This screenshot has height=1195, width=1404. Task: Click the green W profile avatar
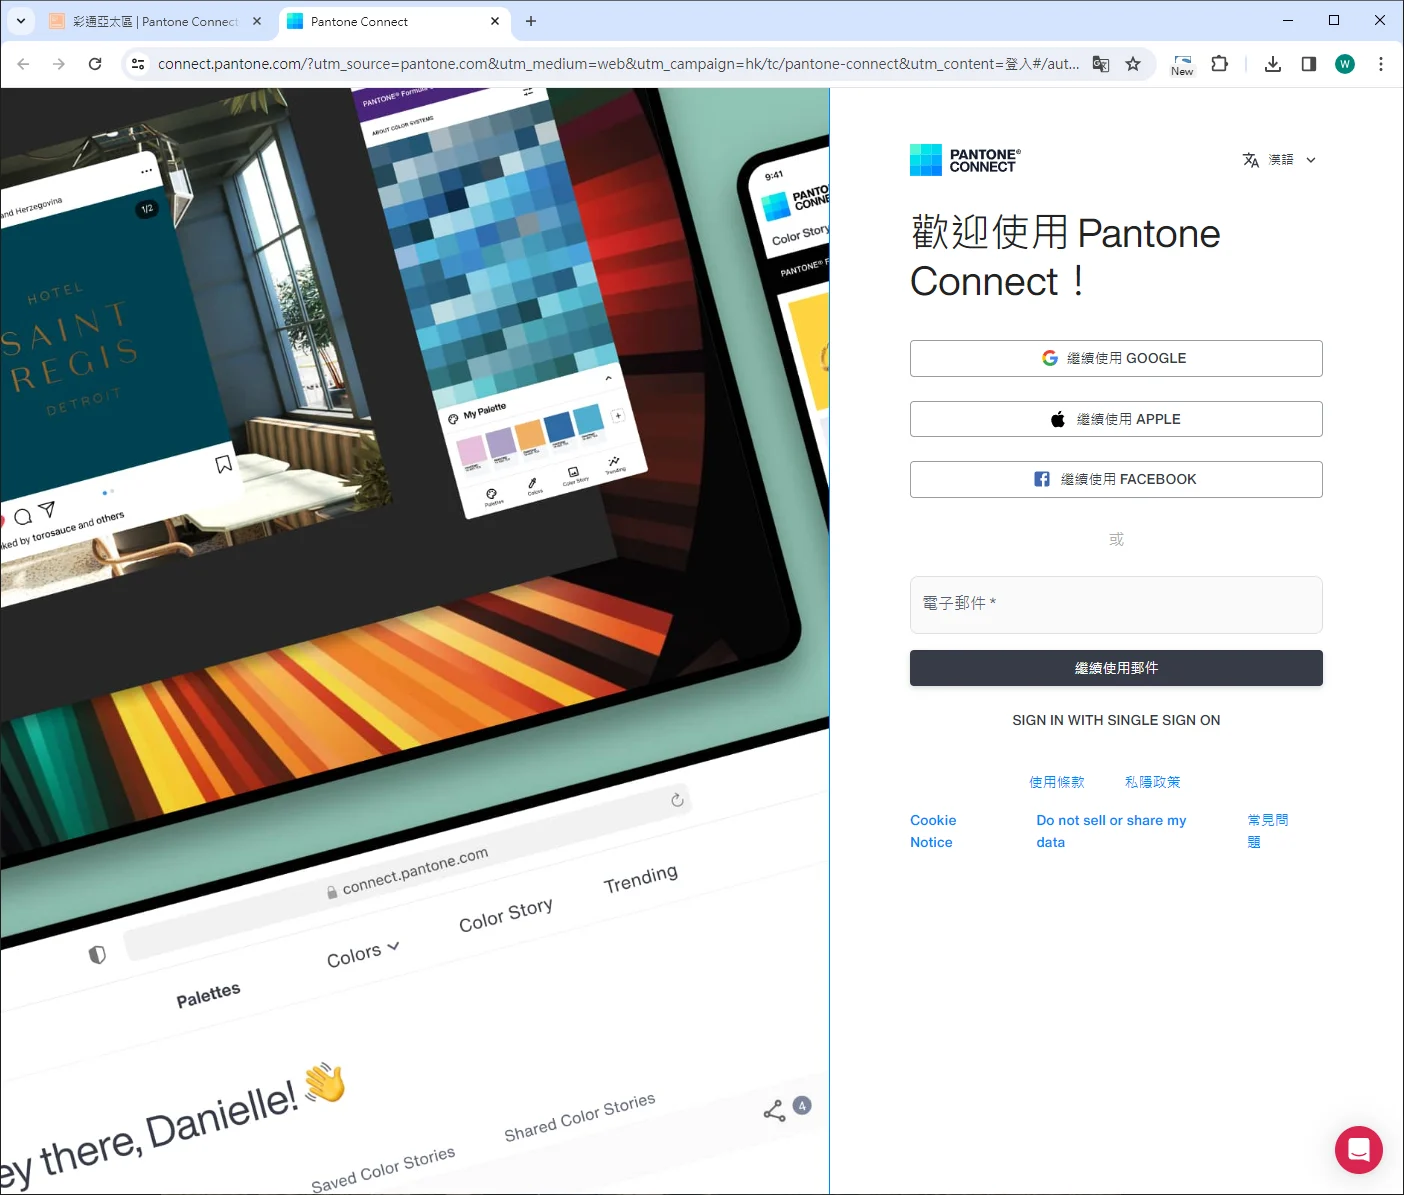(1344, 64)
